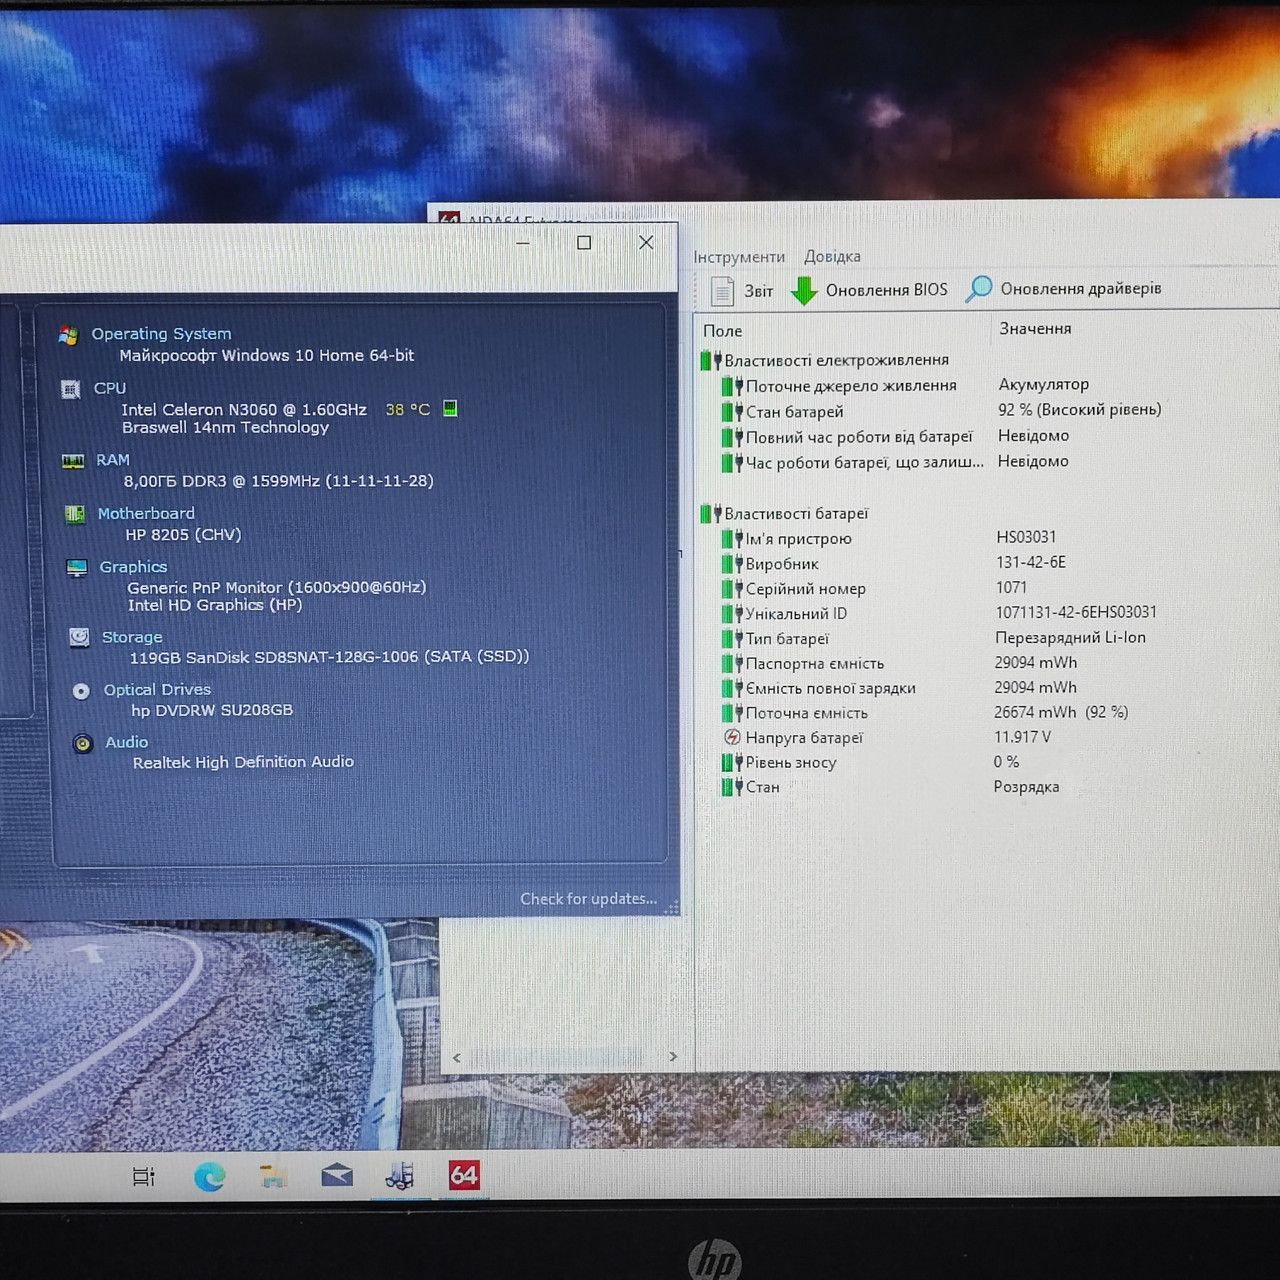Open the Storage section link
1280x1280 pixels.
click(132, 637)
